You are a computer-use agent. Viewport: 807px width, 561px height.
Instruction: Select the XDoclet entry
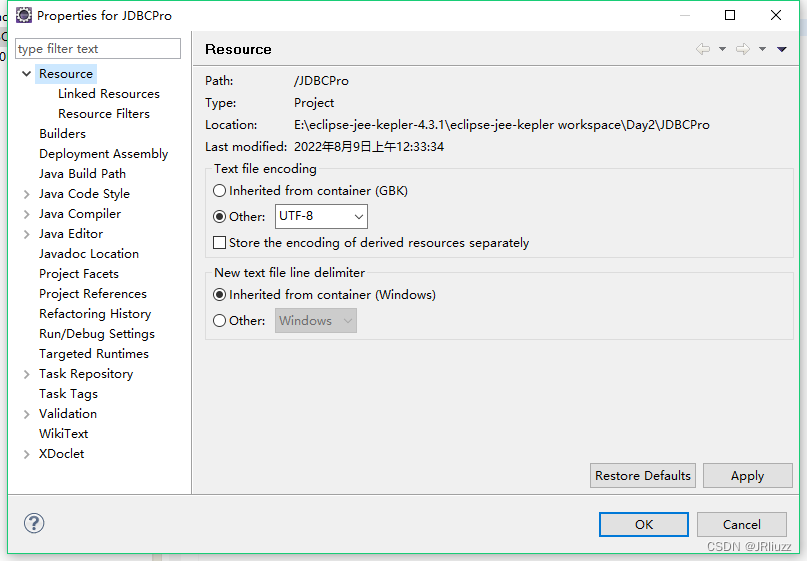click(61, 454)
